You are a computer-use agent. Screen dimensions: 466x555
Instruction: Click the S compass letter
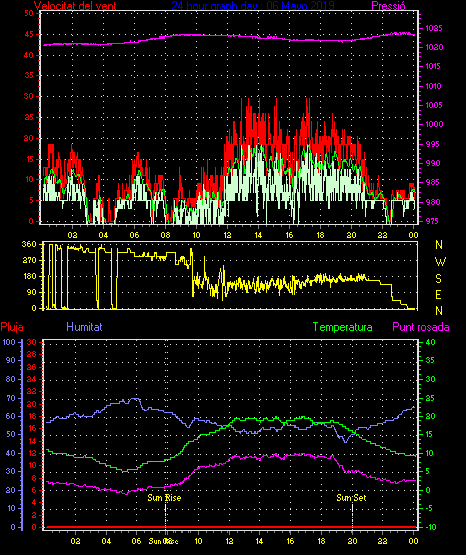tap(439, 279)
